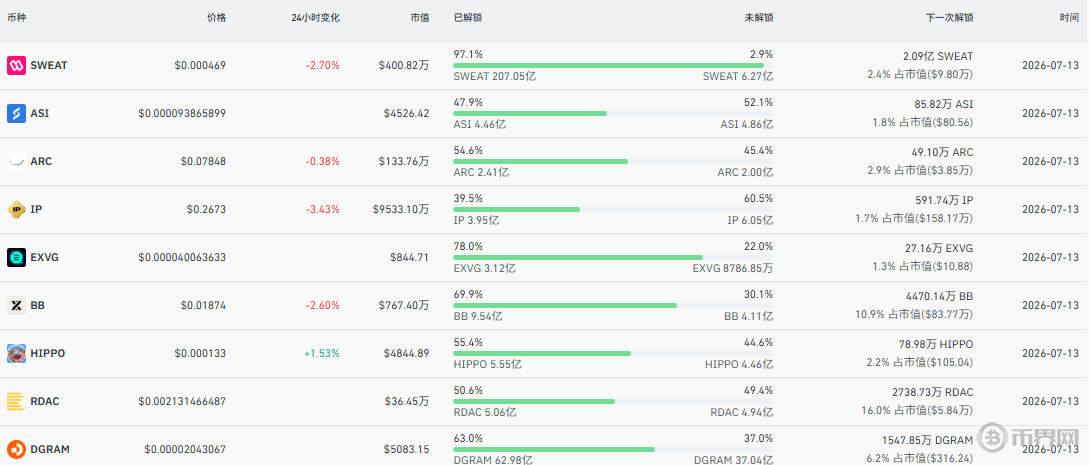The image size is (1090, 465).
Task: Open the HIPPO token name link
Action: 47,353
